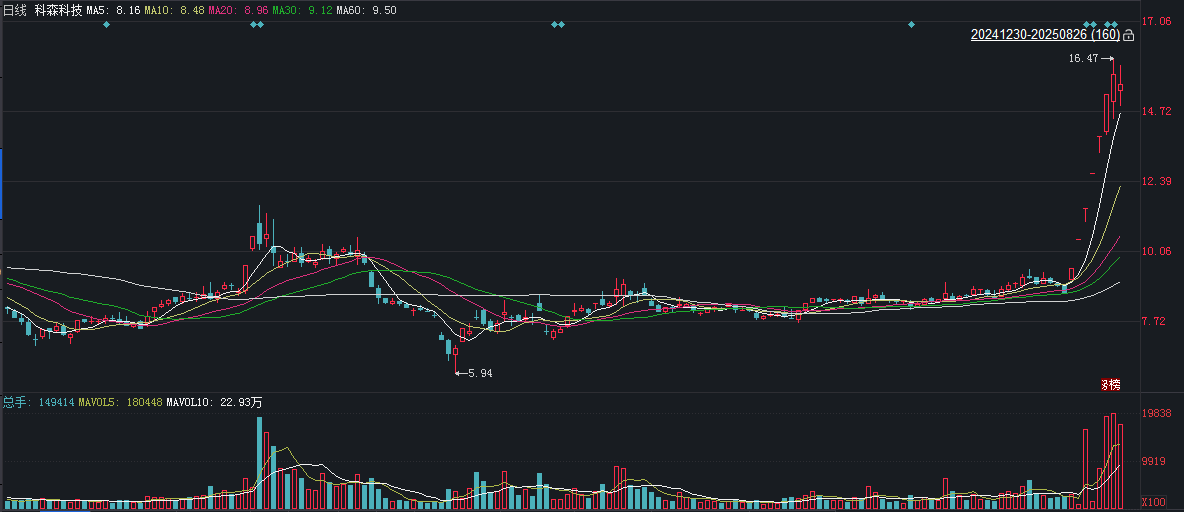The width and height of the screenshot is (1184, 512).
Task: Open the 20241230-20250826 date range link
Action: (x=1045, y=35)
